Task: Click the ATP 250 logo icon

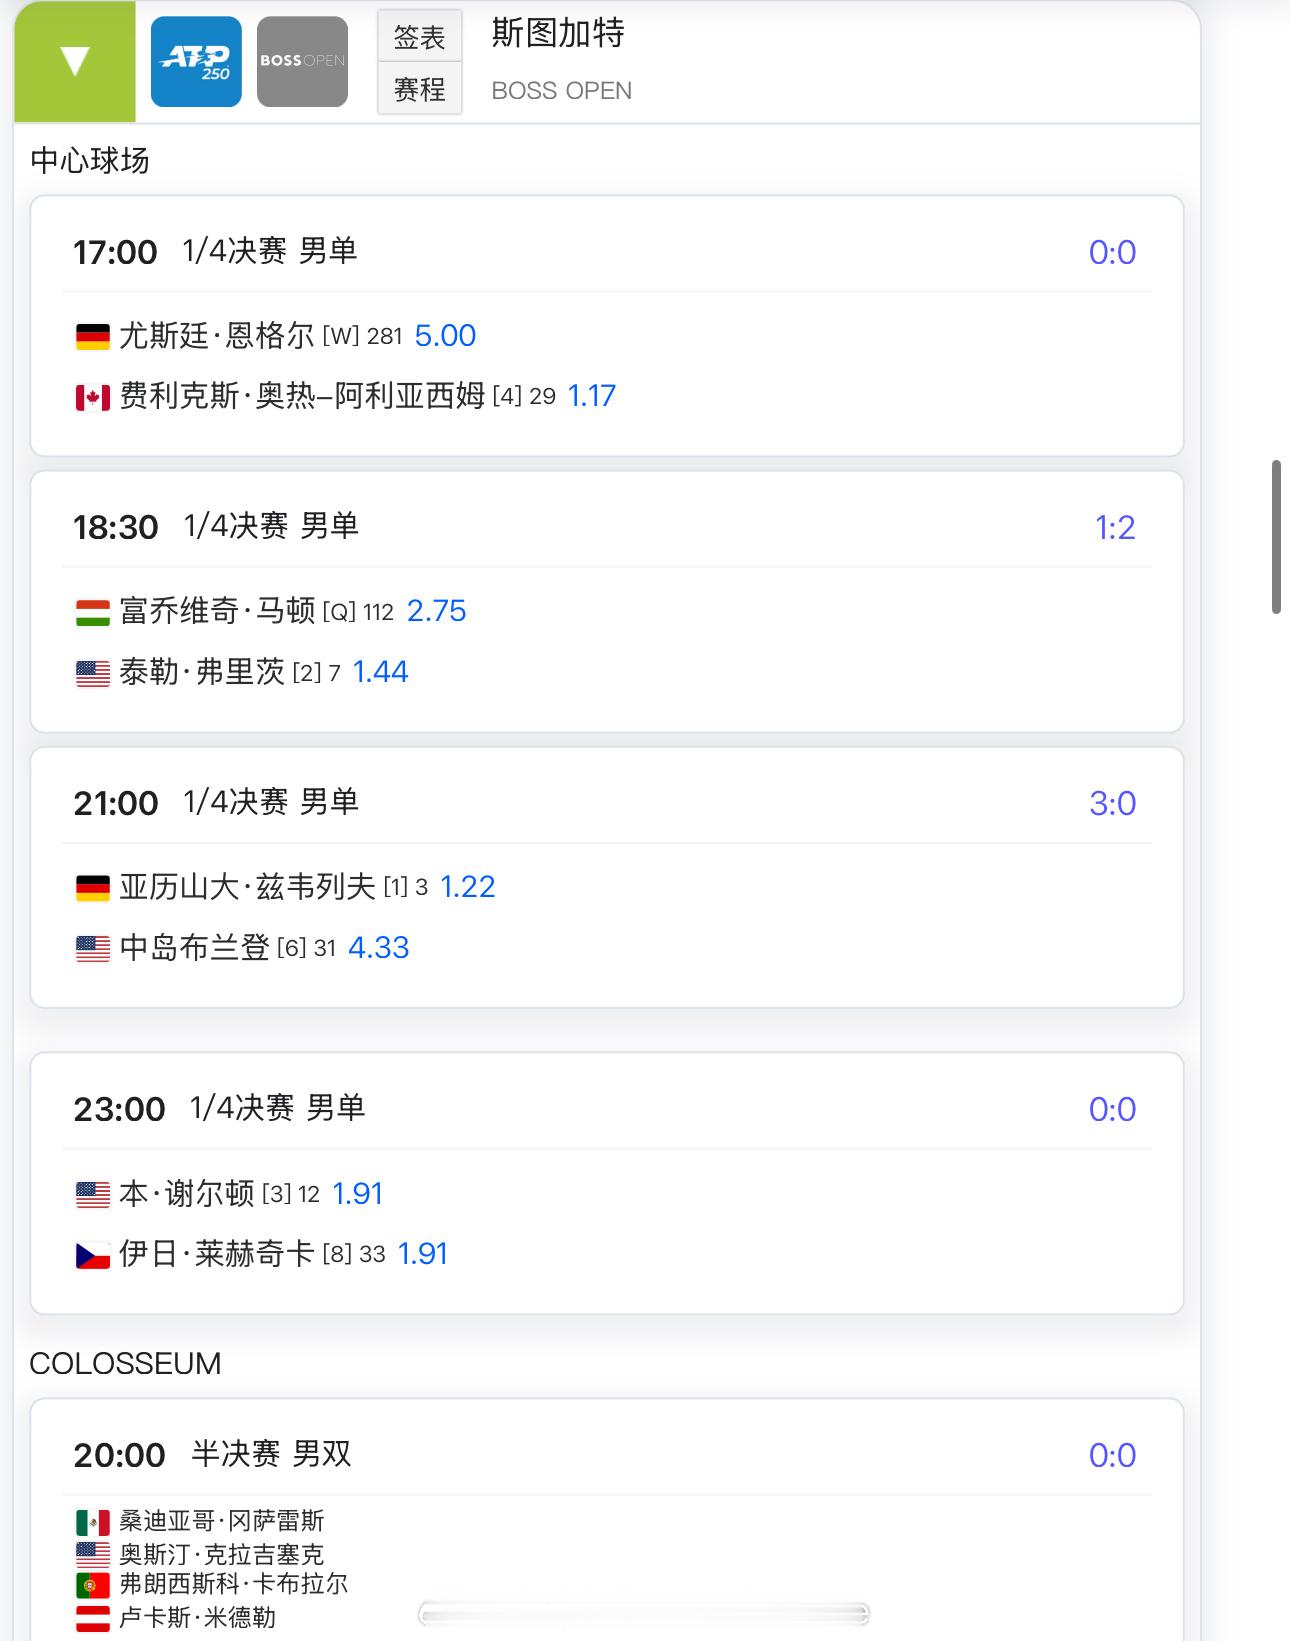Action: pos(196,62)
